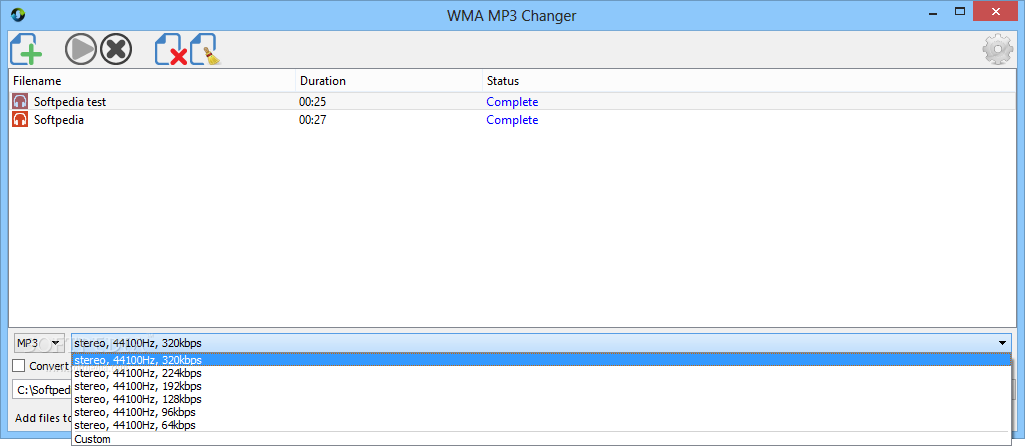Sort list by Status column header
Screen dimensions: 1025x446
point(750,81)
